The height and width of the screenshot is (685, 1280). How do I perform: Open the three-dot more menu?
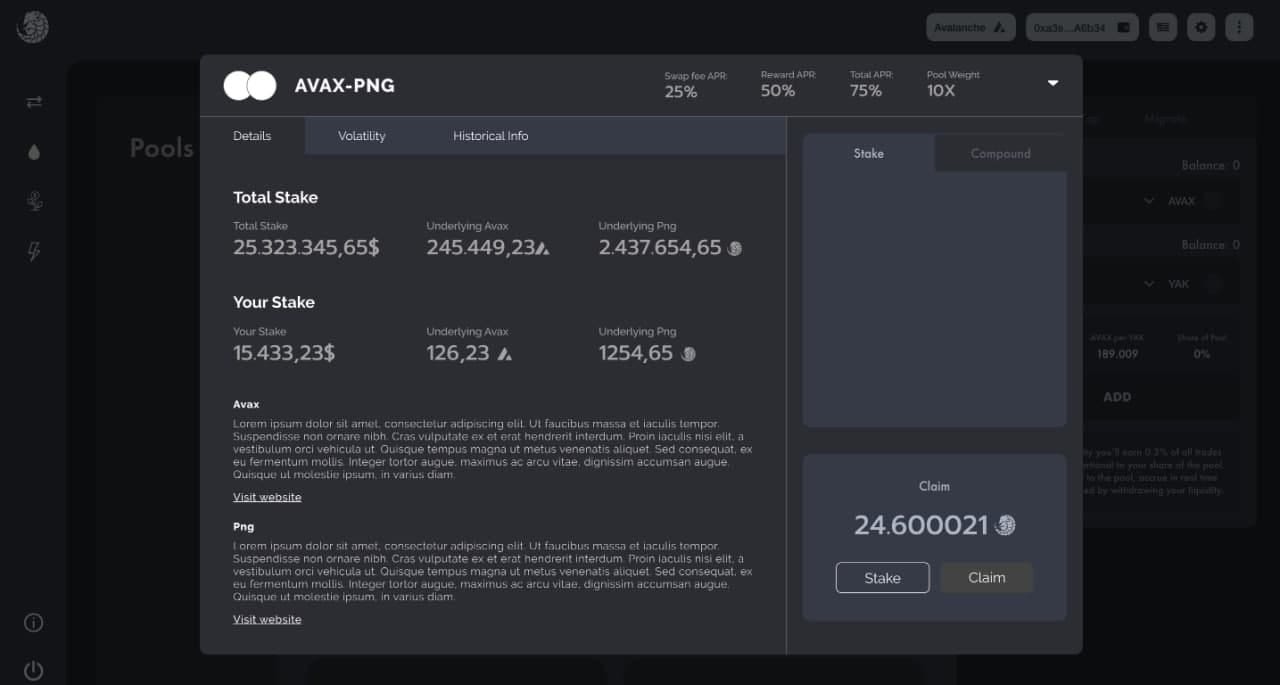1239,27
